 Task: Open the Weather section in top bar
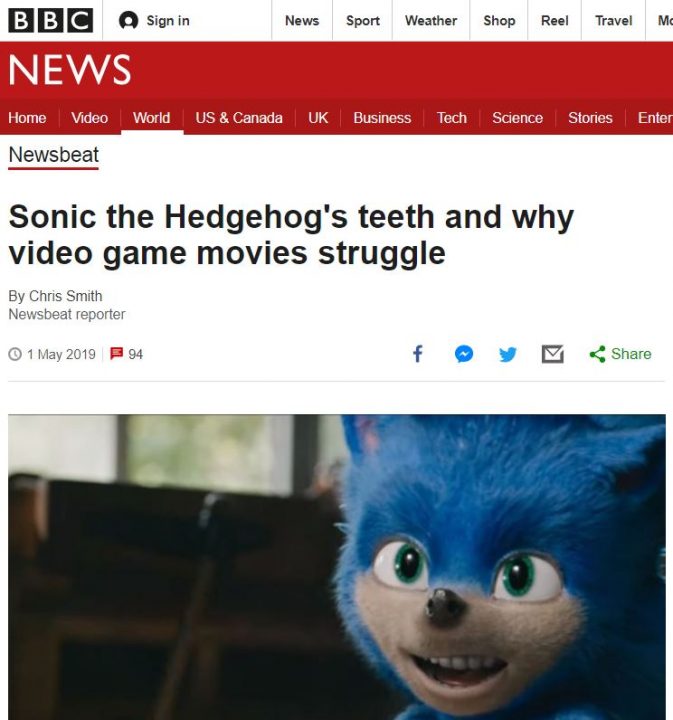click(x=431, y=21)
